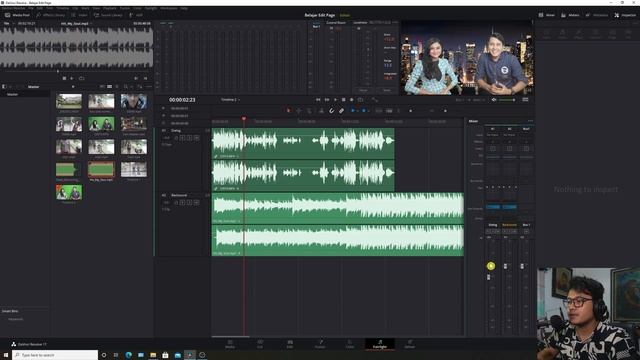Arm record on A1 Dialog track
Screen dimensions: 640x360
pyautogui.click(x=183, y=138)
